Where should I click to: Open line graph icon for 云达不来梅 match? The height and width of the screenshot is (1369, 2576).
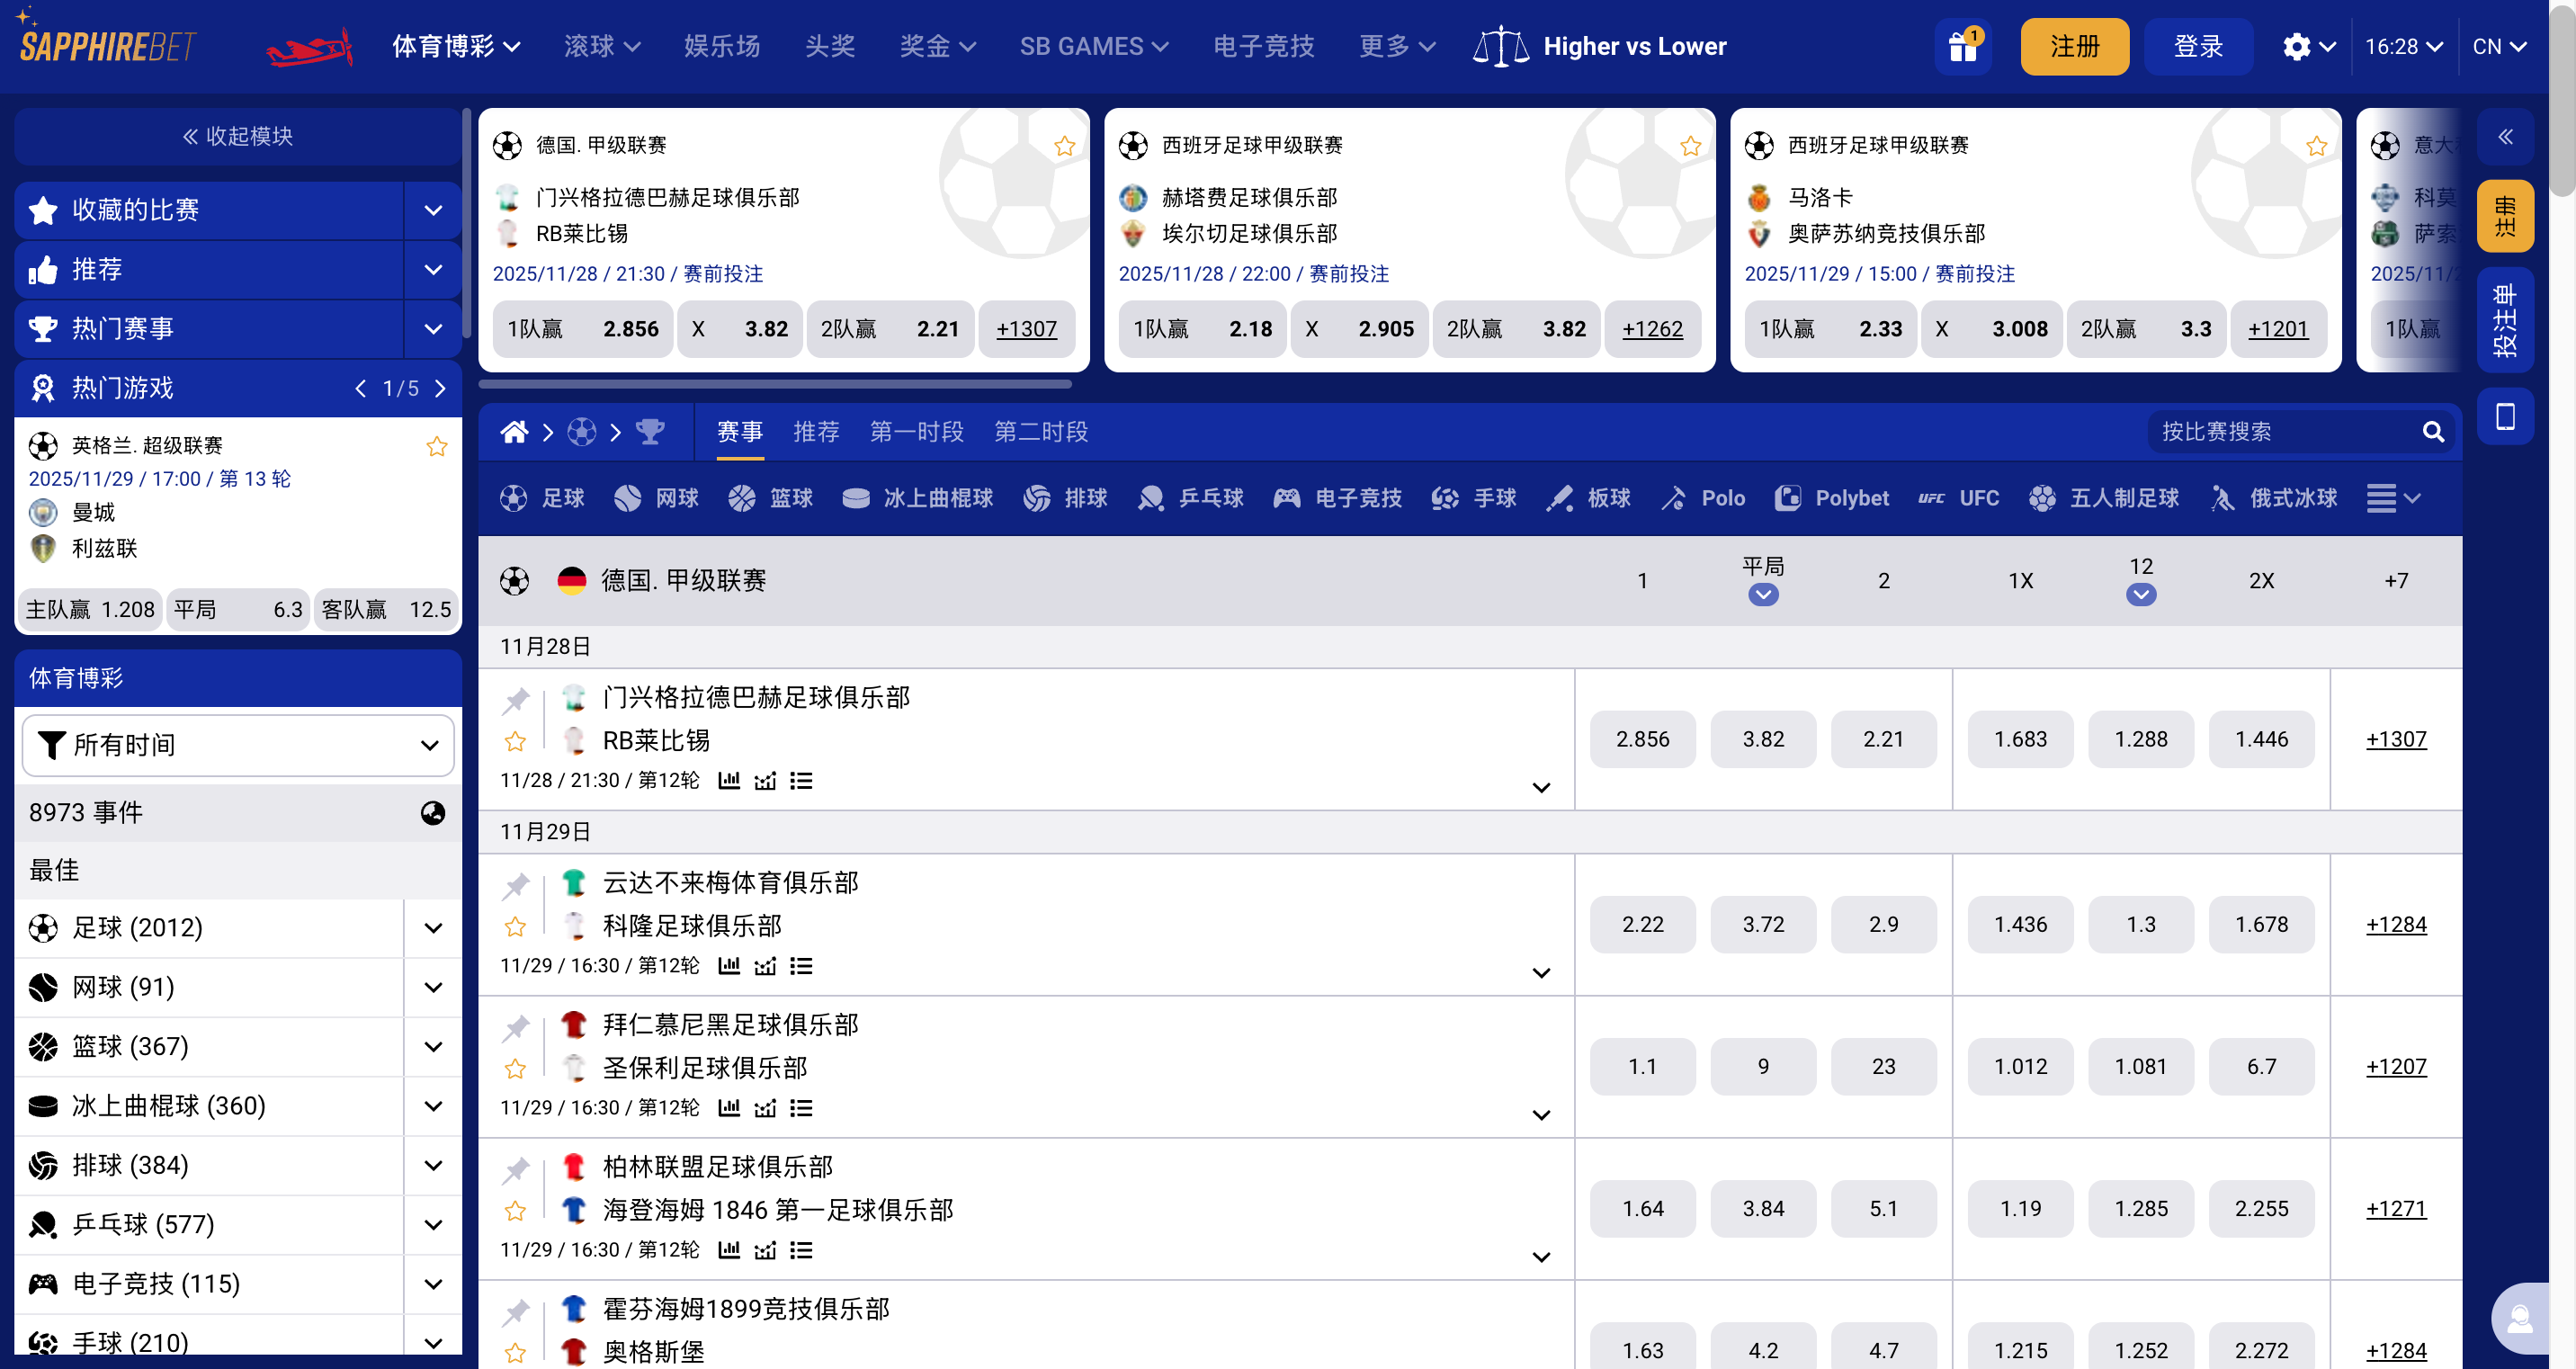click(x=765, y=966)
